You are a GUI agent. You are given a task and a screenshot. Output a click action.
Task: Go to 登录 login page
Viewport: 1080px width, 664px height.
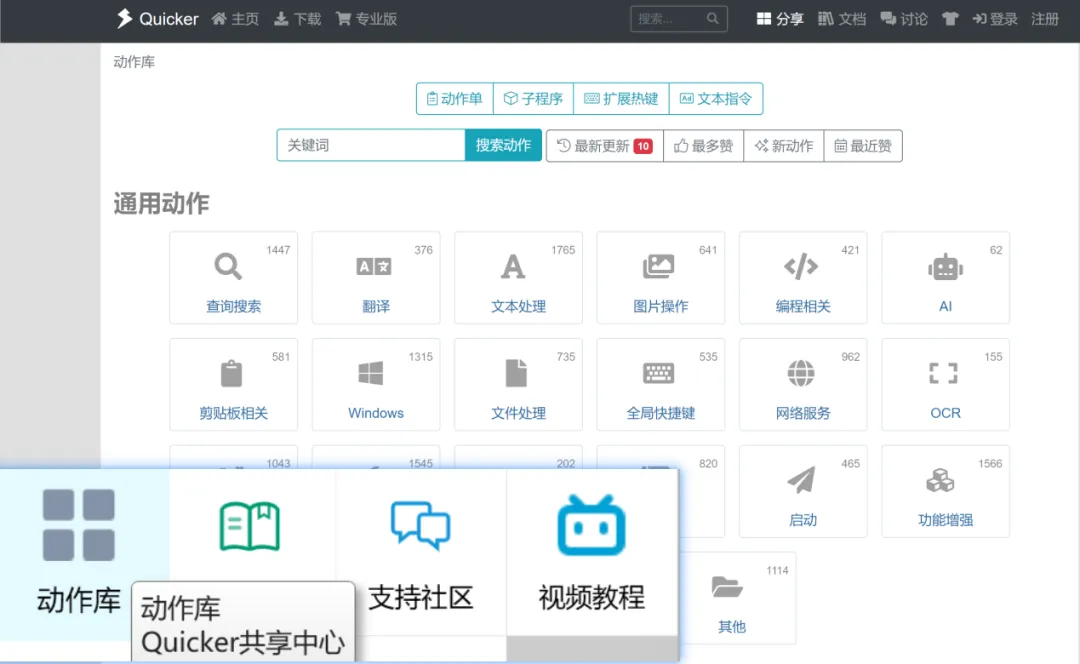995,19
